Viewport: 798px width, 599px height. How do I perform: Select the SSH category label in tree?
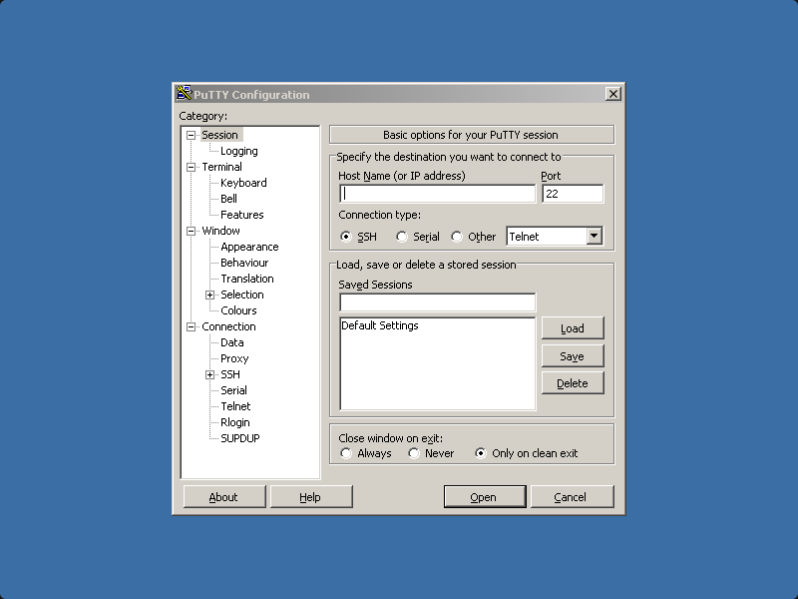click(x=230, y=375)
